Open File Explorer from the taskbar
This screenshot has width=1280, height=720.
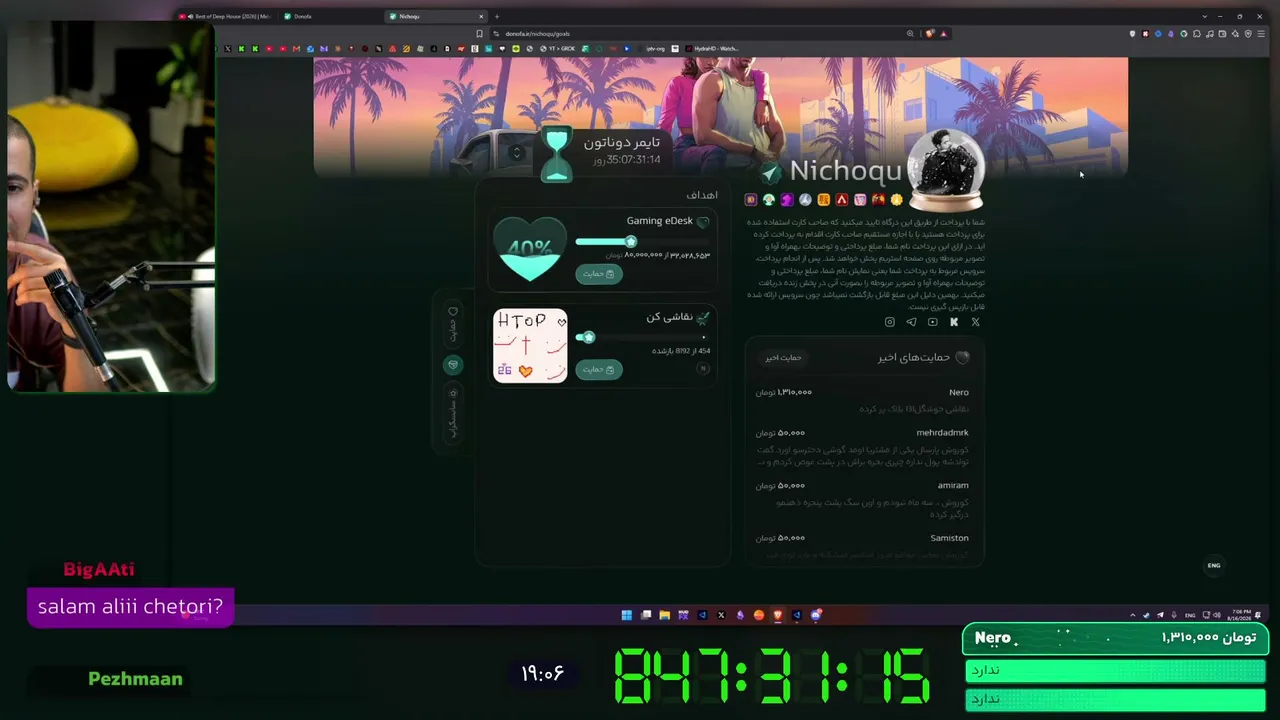664,615
